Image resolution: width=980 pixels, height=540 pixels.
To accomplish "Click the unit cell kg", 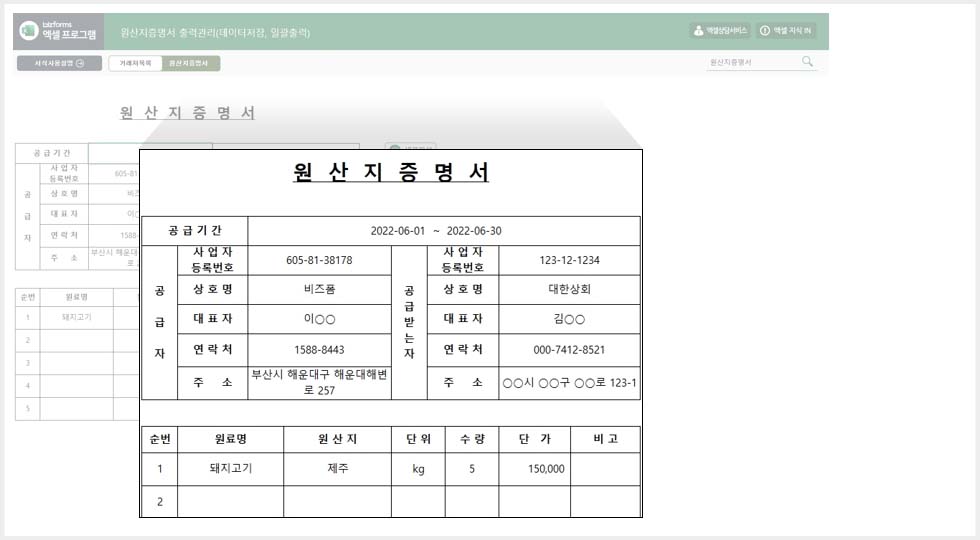I will coord(418,469).
